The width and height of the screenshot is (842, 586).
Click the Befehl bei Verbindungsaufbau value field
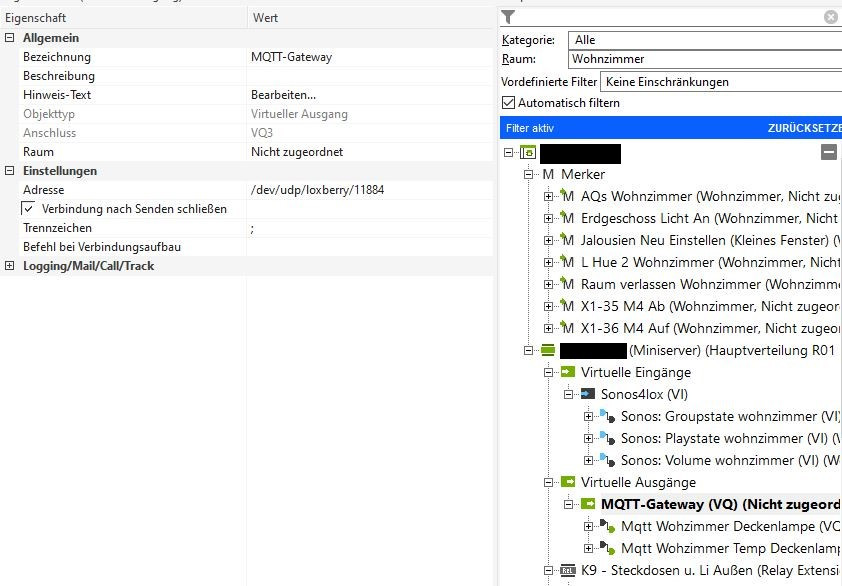tap(369, 247)
